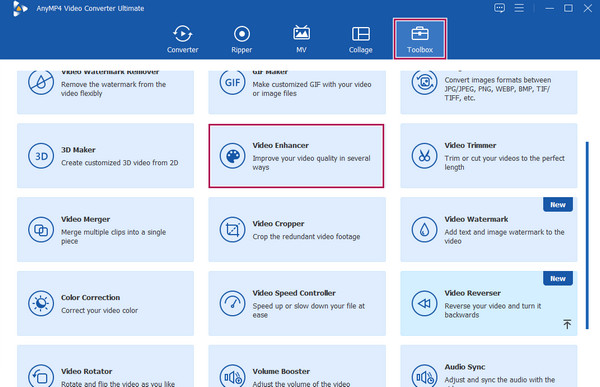Click the Video Rotator icon
Screen dimensions: 600x387
[41, 376]
